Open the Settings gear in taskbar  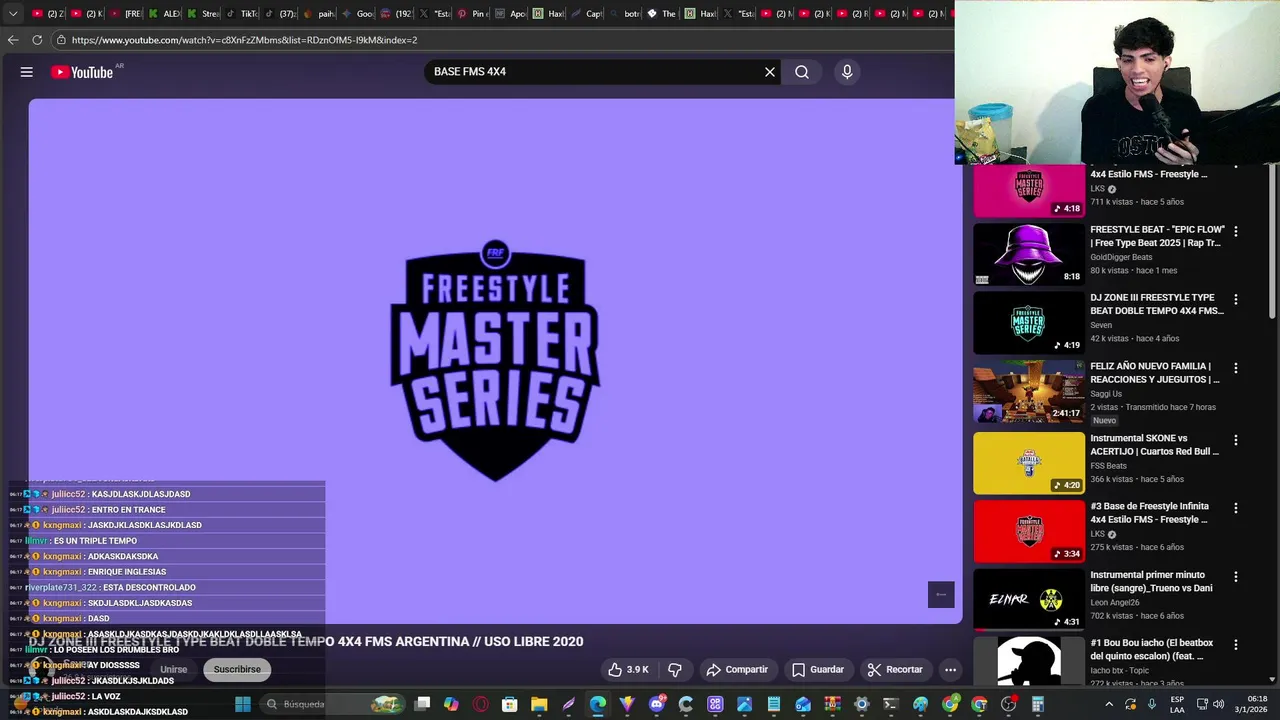click(x=862, y=704)
